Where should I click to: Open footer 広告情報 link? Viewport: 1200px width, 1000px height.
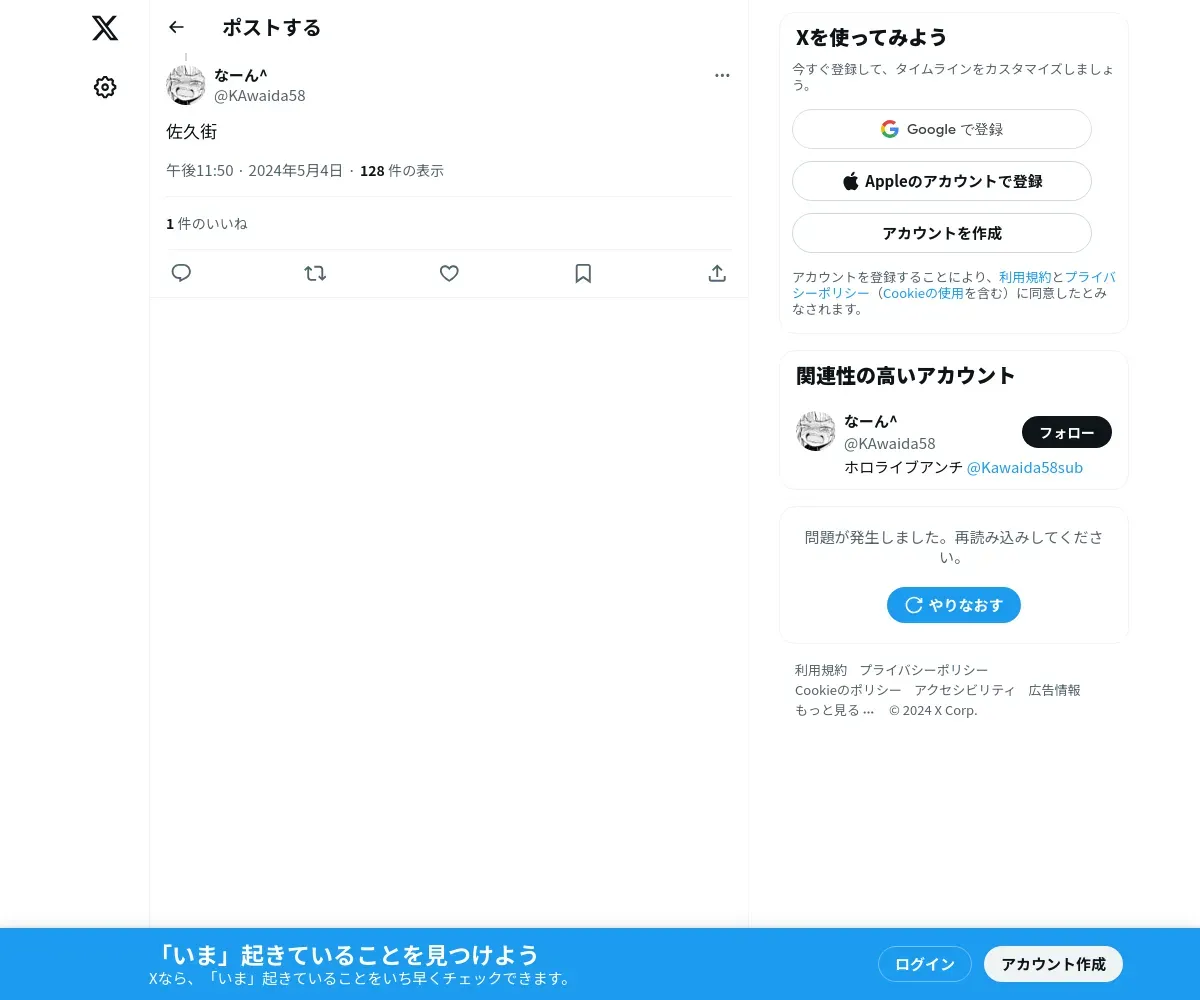tap(1055, 690)
